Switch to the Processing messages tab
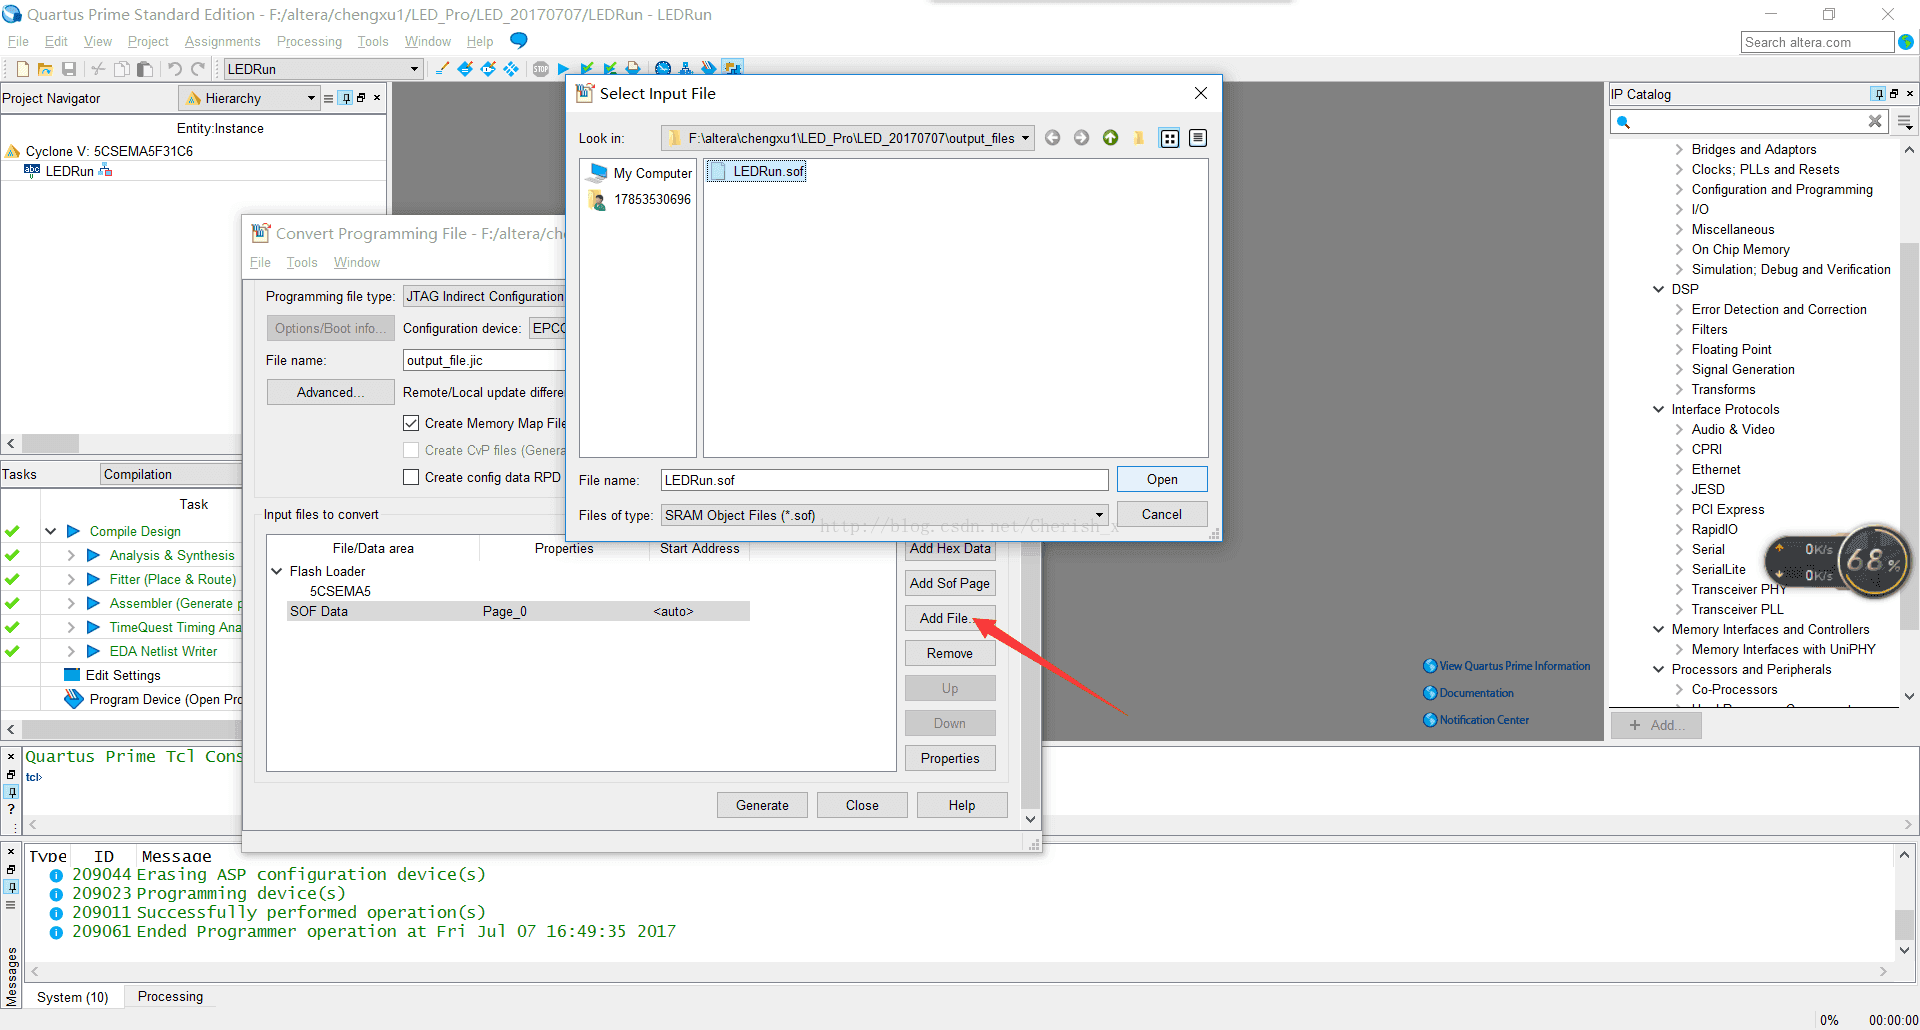 [170, 997]
